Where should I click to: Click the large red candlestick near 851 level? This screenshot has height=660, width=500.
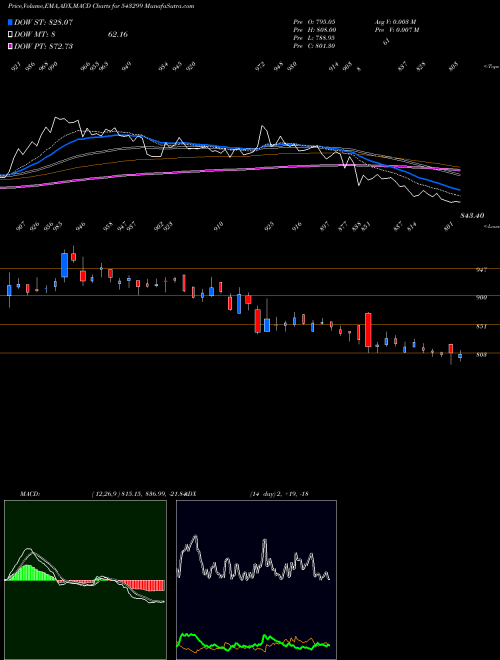[368, 330]
